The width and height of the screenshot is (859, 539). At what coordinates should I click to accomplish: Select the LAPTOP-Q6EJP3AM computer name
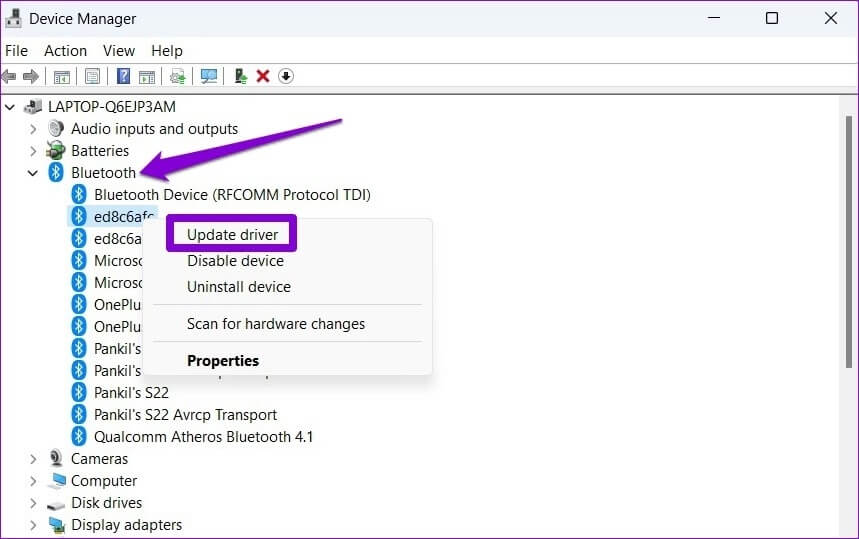(112, 107)
